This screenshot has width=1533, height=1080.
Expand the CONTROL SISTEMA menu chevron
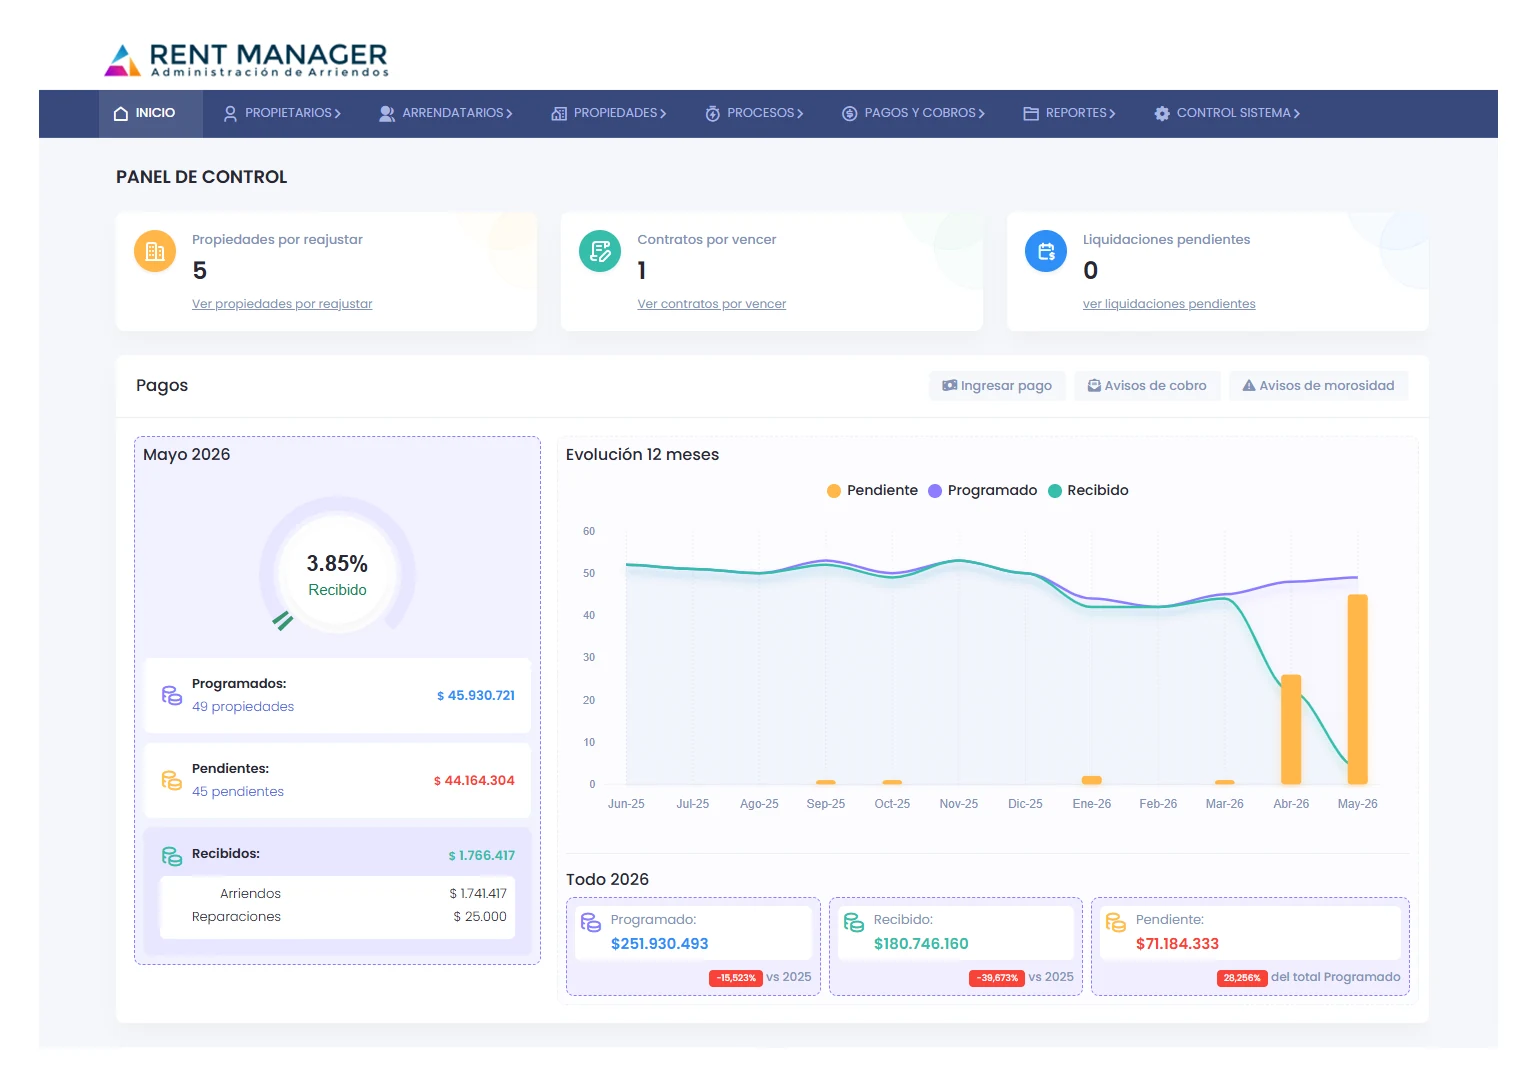tap(1296, 114)
